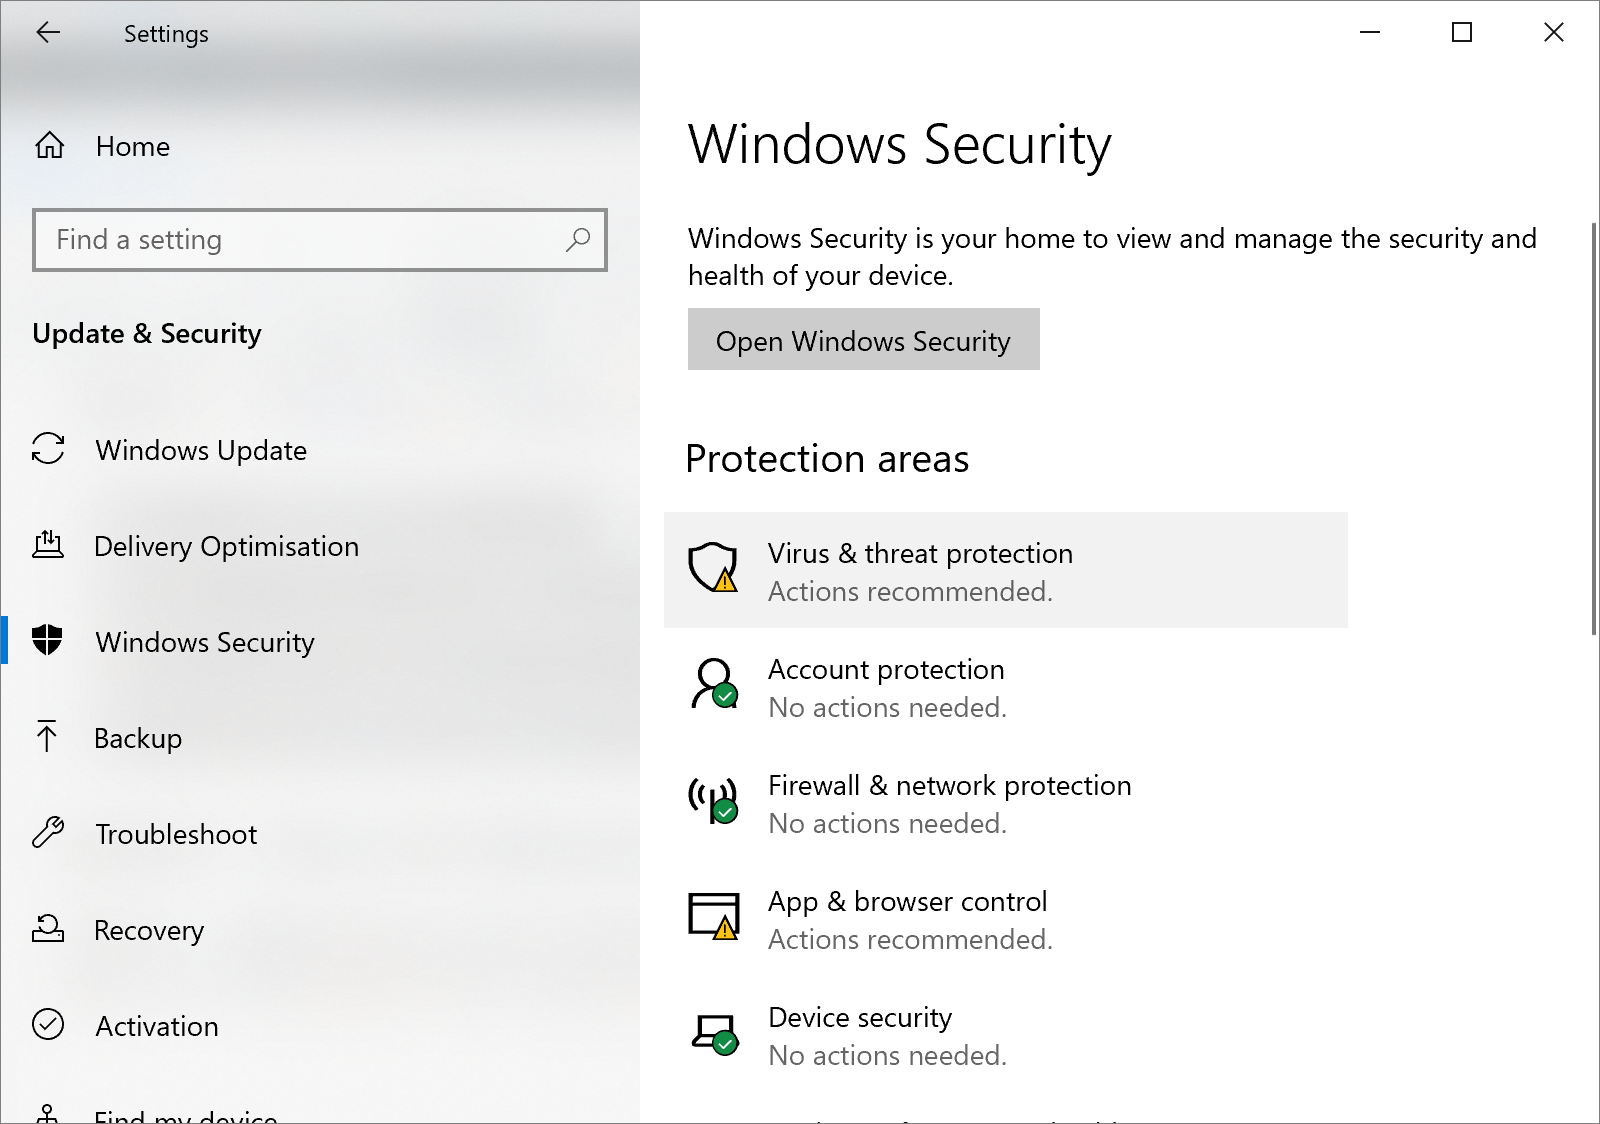Screen dimensions: 1600x1124
Task: Click No actions needed under Firewall & network protection
Action: click(x=887, y=823)
